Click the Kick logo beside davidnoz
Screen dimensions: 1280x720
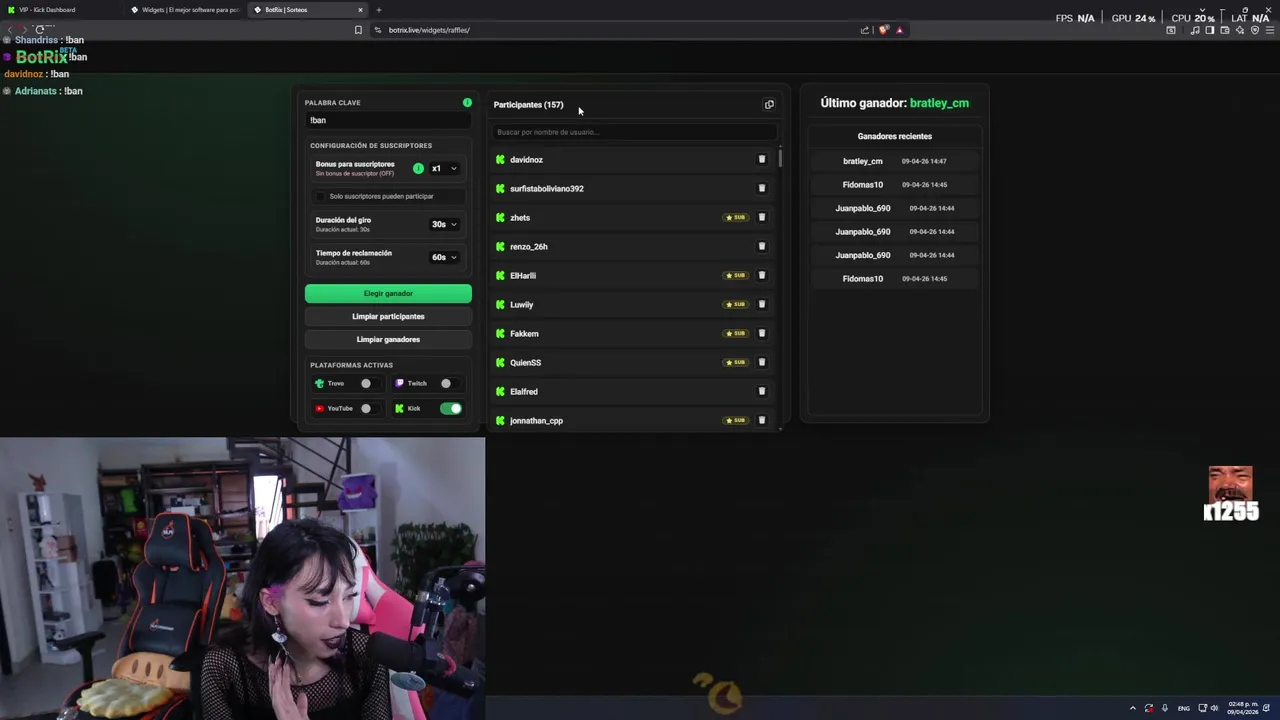pos(500,159)
